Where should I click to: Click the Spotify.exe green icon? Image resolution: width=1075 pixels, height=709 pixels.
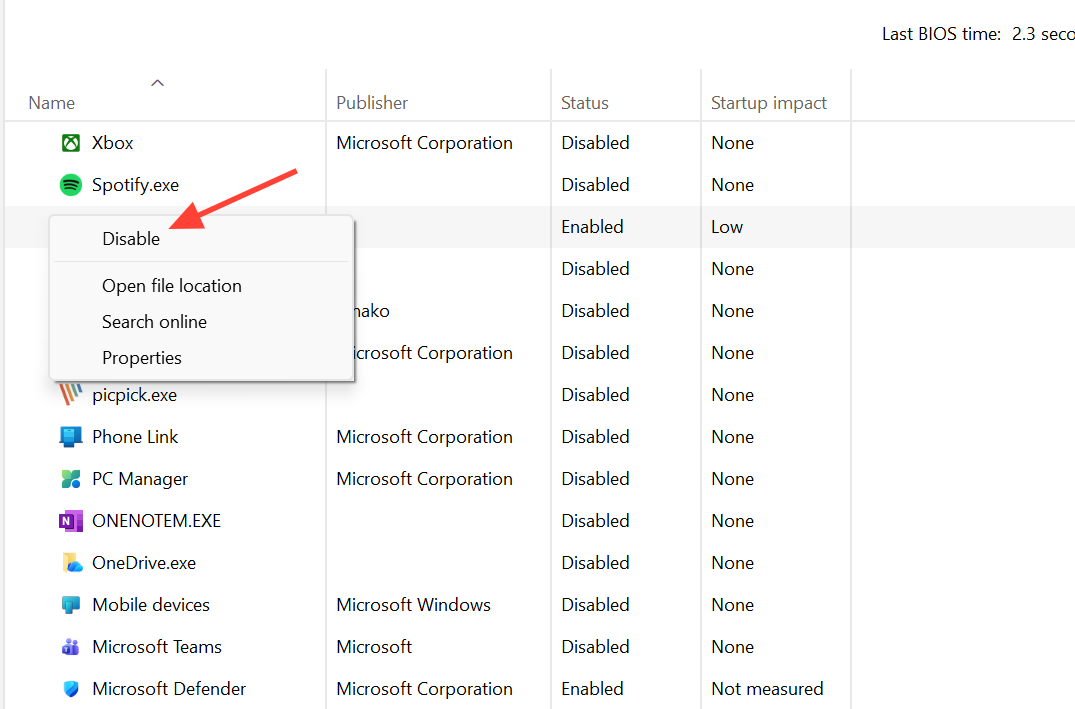(71, 184)
